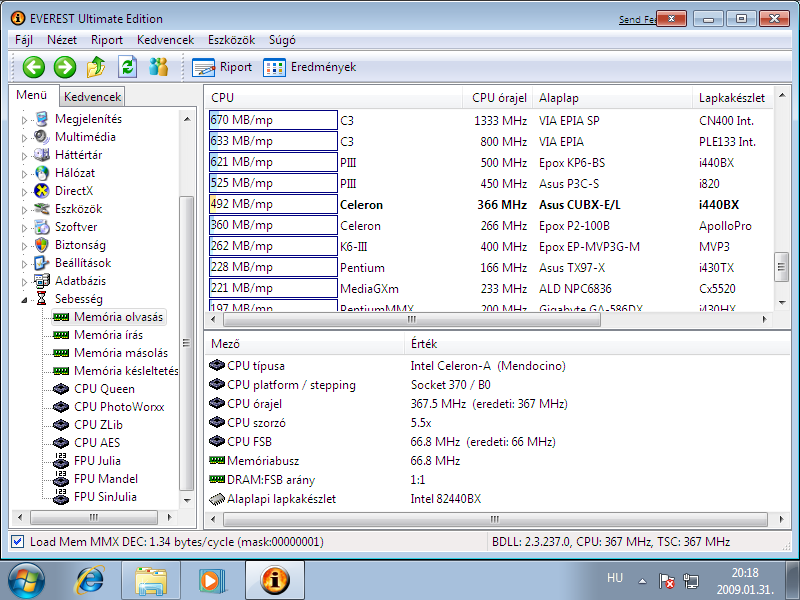The width and height of the screenshot is (800, 600).
Task: Sort by the CPU órajel column header
Action: [498, 97]
